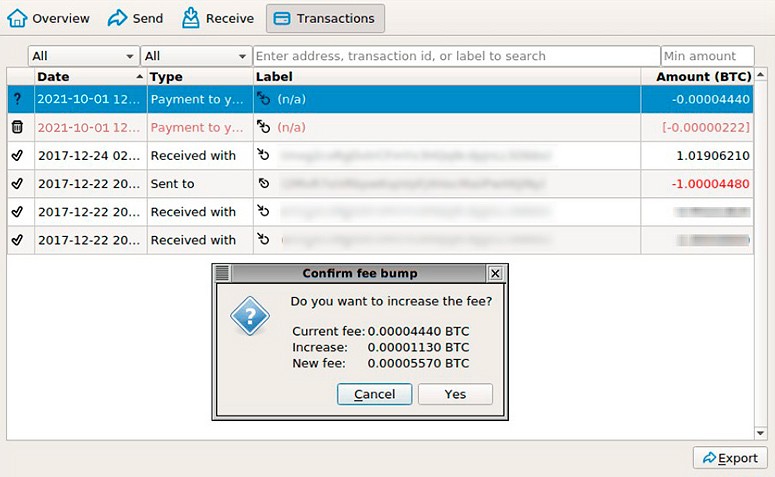
Task: Click the Current fee 0.00004440 BTC value
Action: pos(418,331)
